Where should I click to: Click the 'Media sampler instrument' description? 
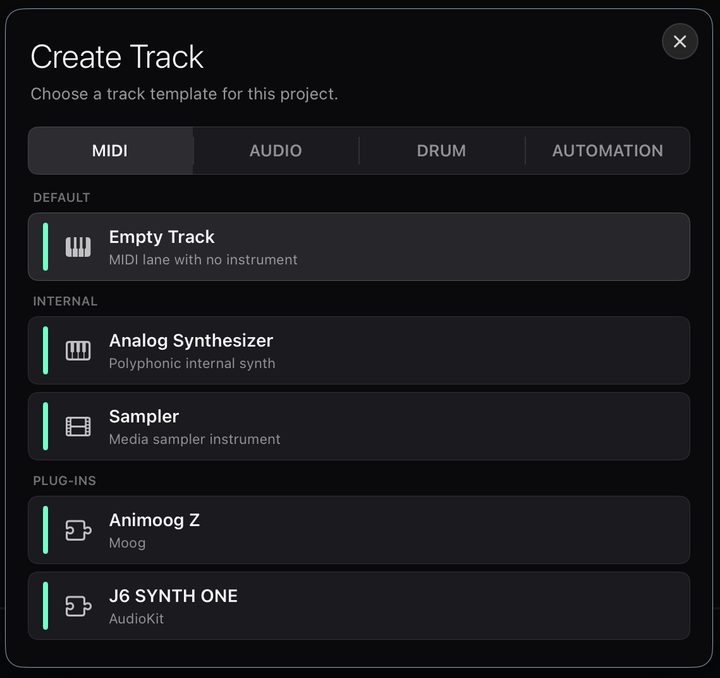[x=194, y=439]
